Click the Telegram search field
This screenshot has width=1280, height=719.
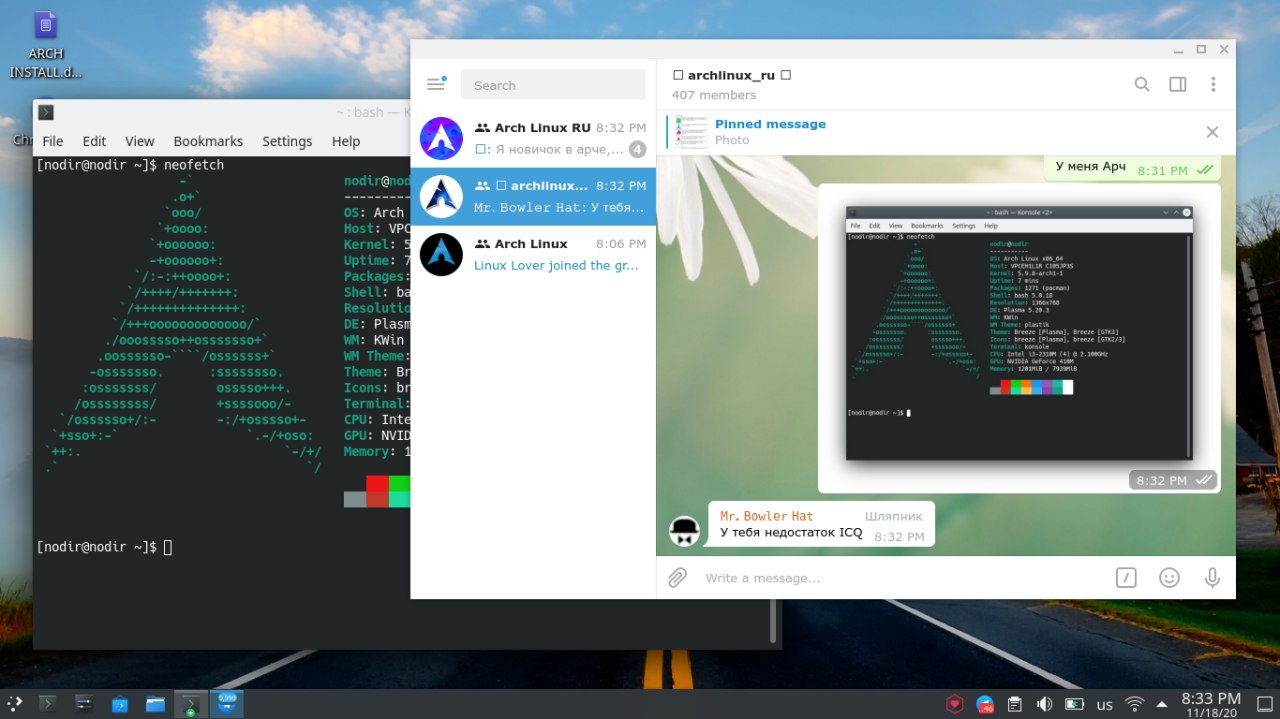tap(553, 85)
